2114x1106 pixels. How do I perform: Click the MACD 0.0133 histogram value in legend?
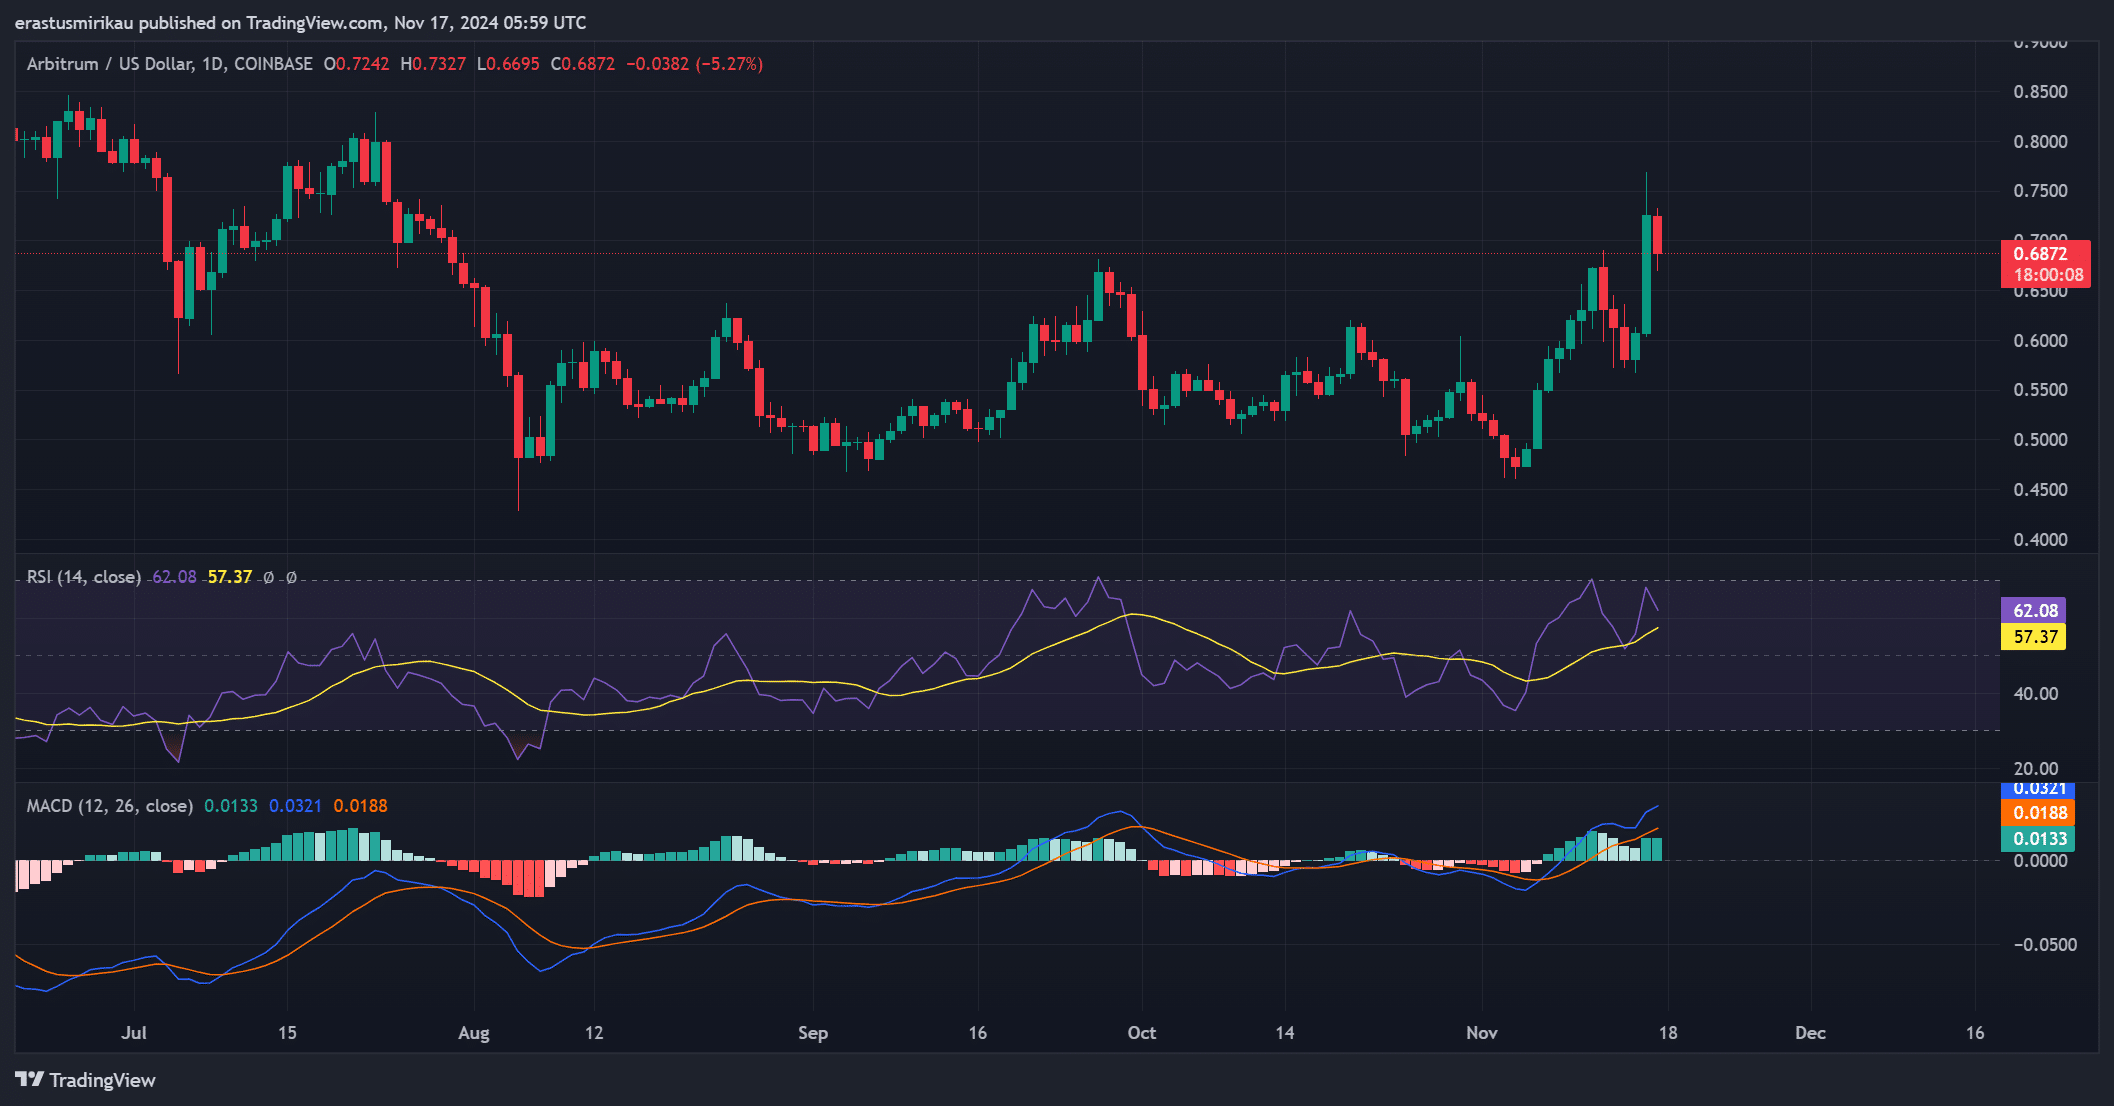[230, 806]
